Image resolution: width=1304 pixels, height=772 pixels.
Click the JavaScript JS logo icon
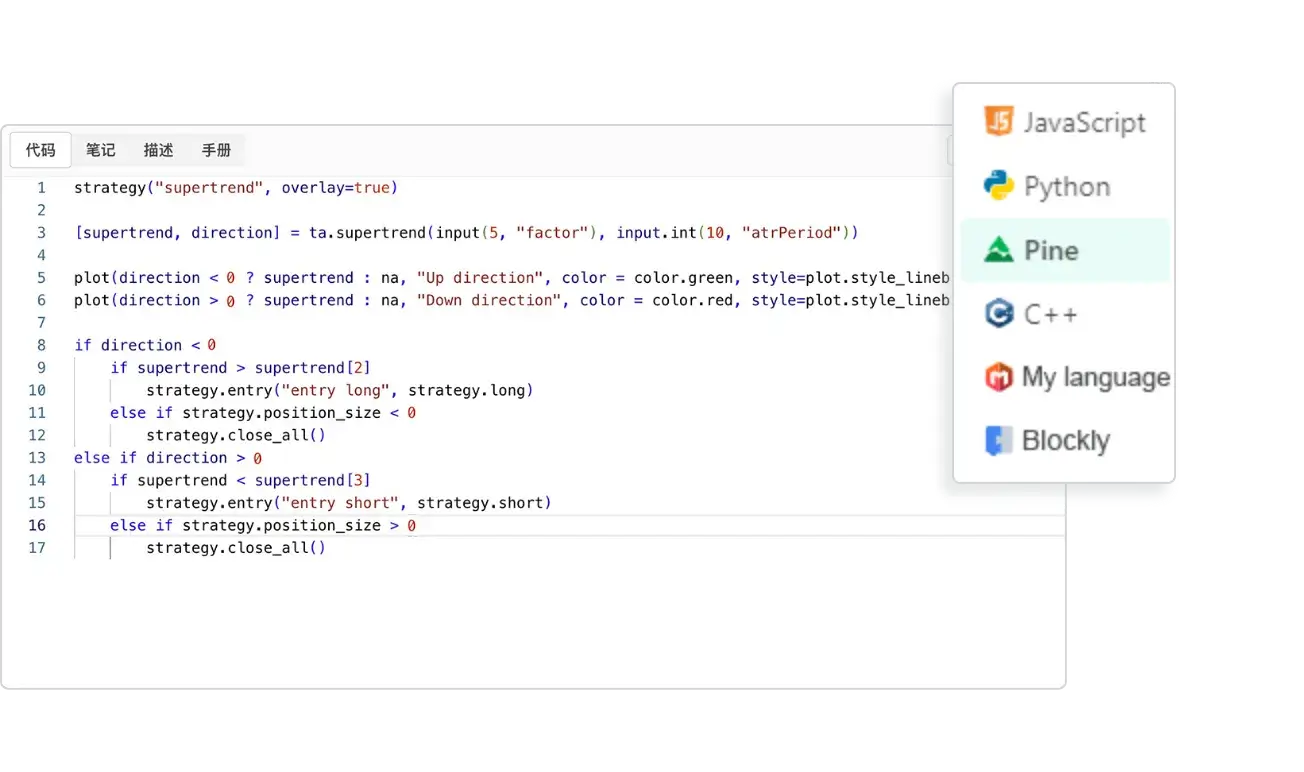[x=998, y=122]
